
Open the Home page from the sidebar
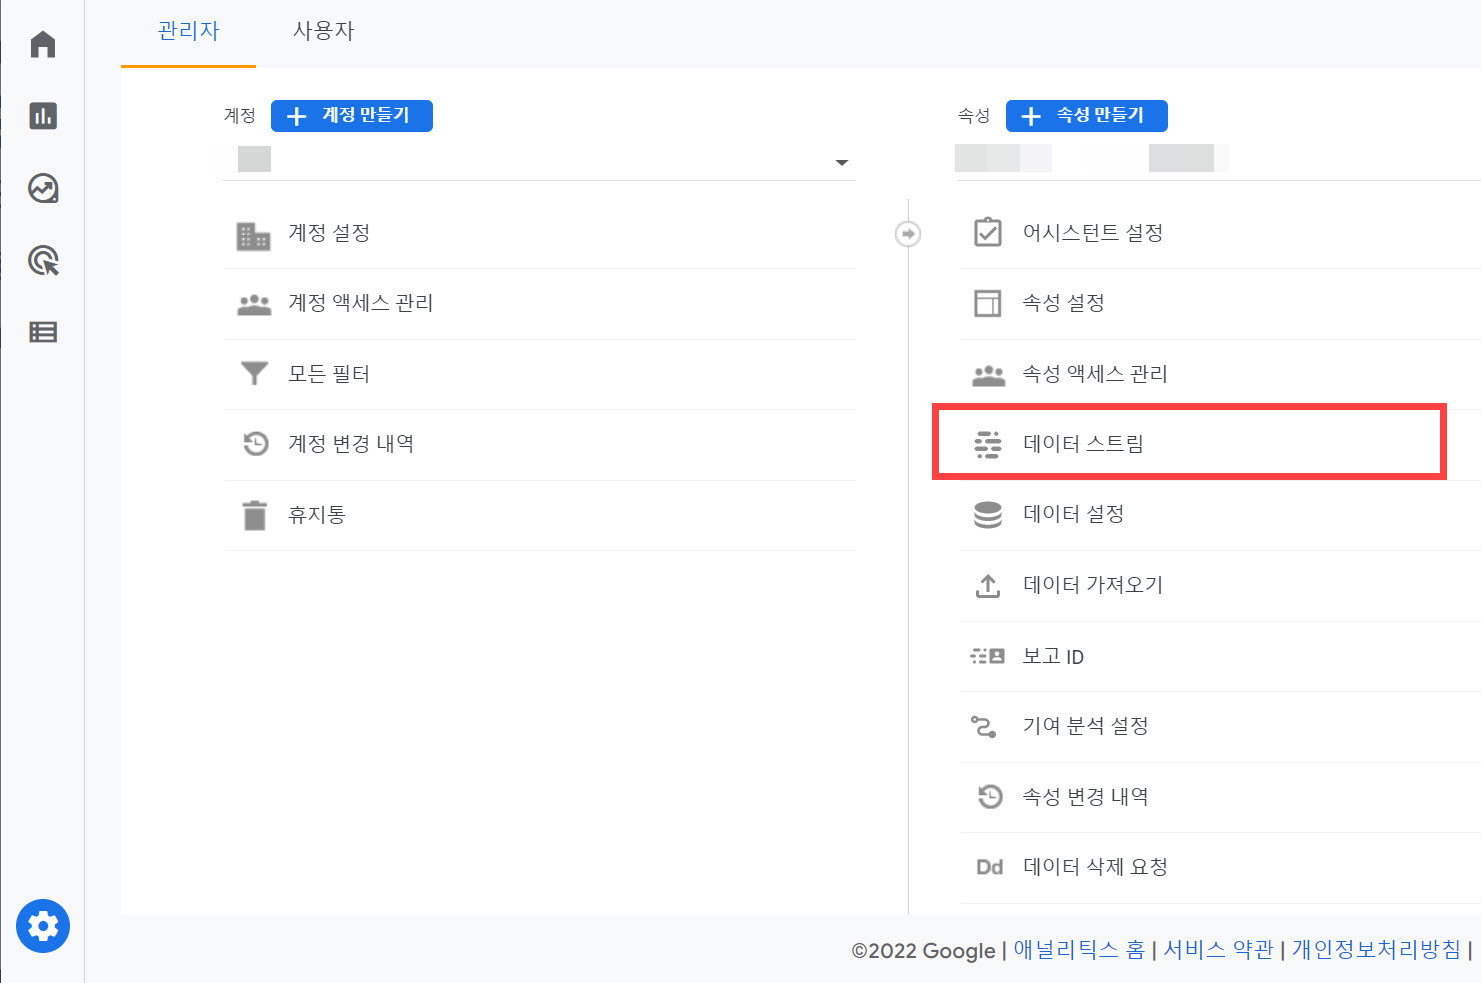pyautogui.click(x=42, y=44)
